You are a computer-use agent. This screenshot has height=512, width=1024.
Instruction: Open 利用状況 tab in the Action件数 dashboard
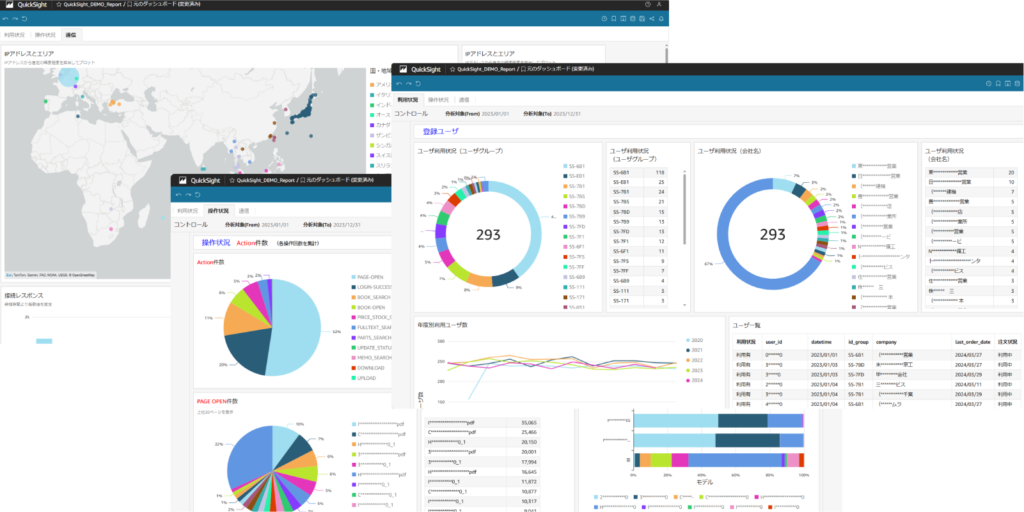[x=187, y=211]
